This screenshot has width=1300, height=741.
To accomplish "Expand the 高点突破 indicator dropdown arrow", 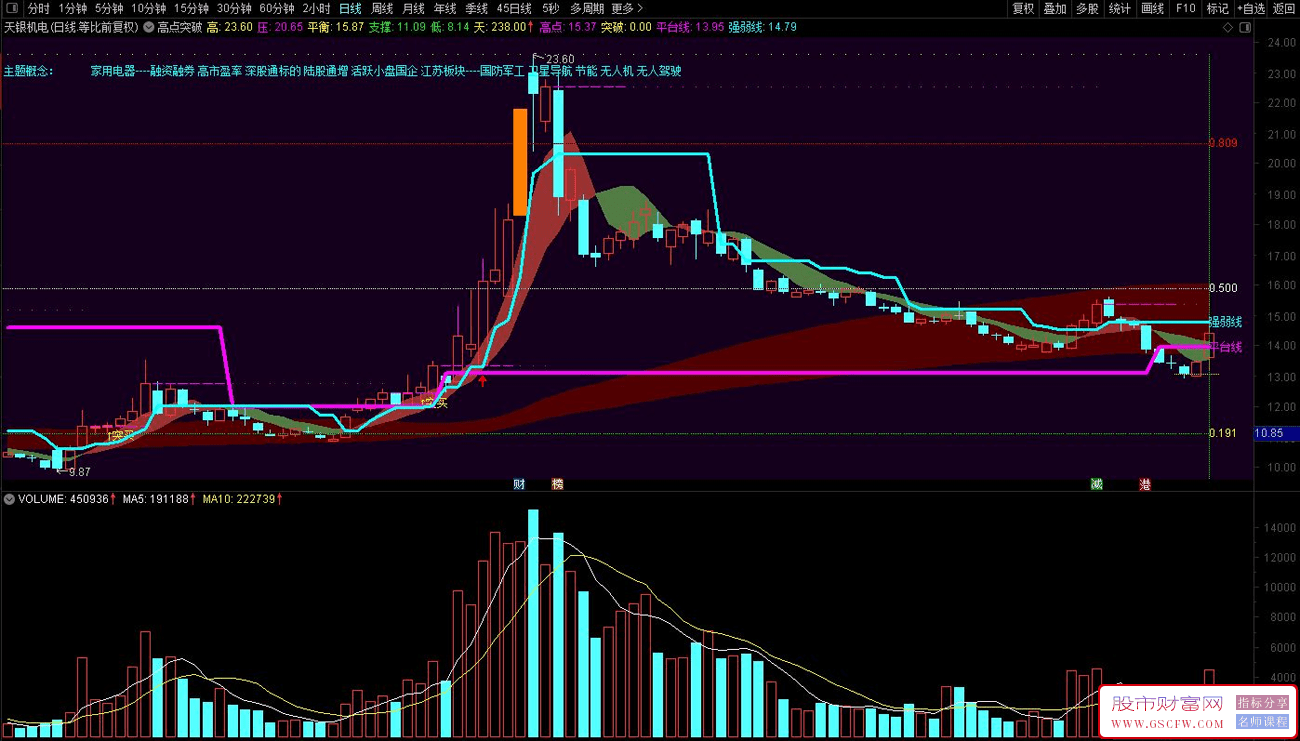I will pyautogui.click(x=149, y=28).
